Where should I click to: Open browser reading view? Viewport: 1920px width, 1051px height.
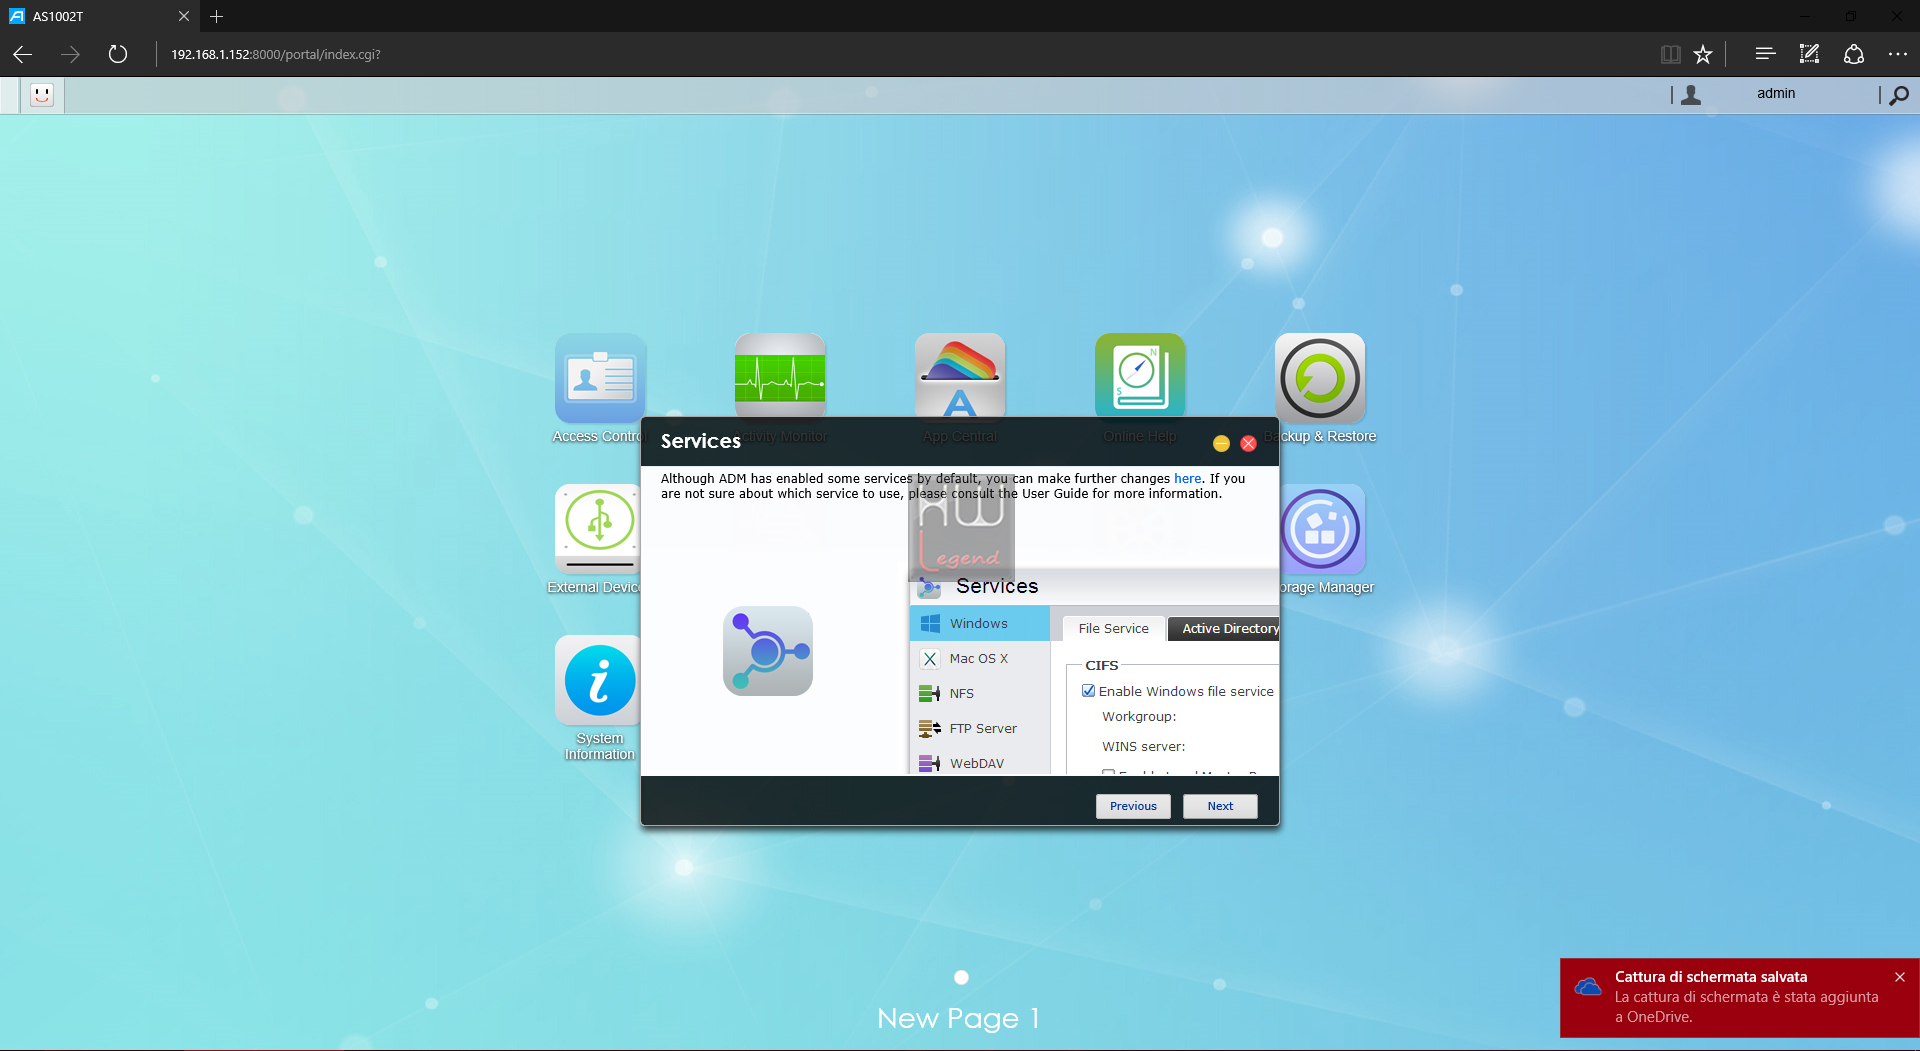pos(1670,54)
